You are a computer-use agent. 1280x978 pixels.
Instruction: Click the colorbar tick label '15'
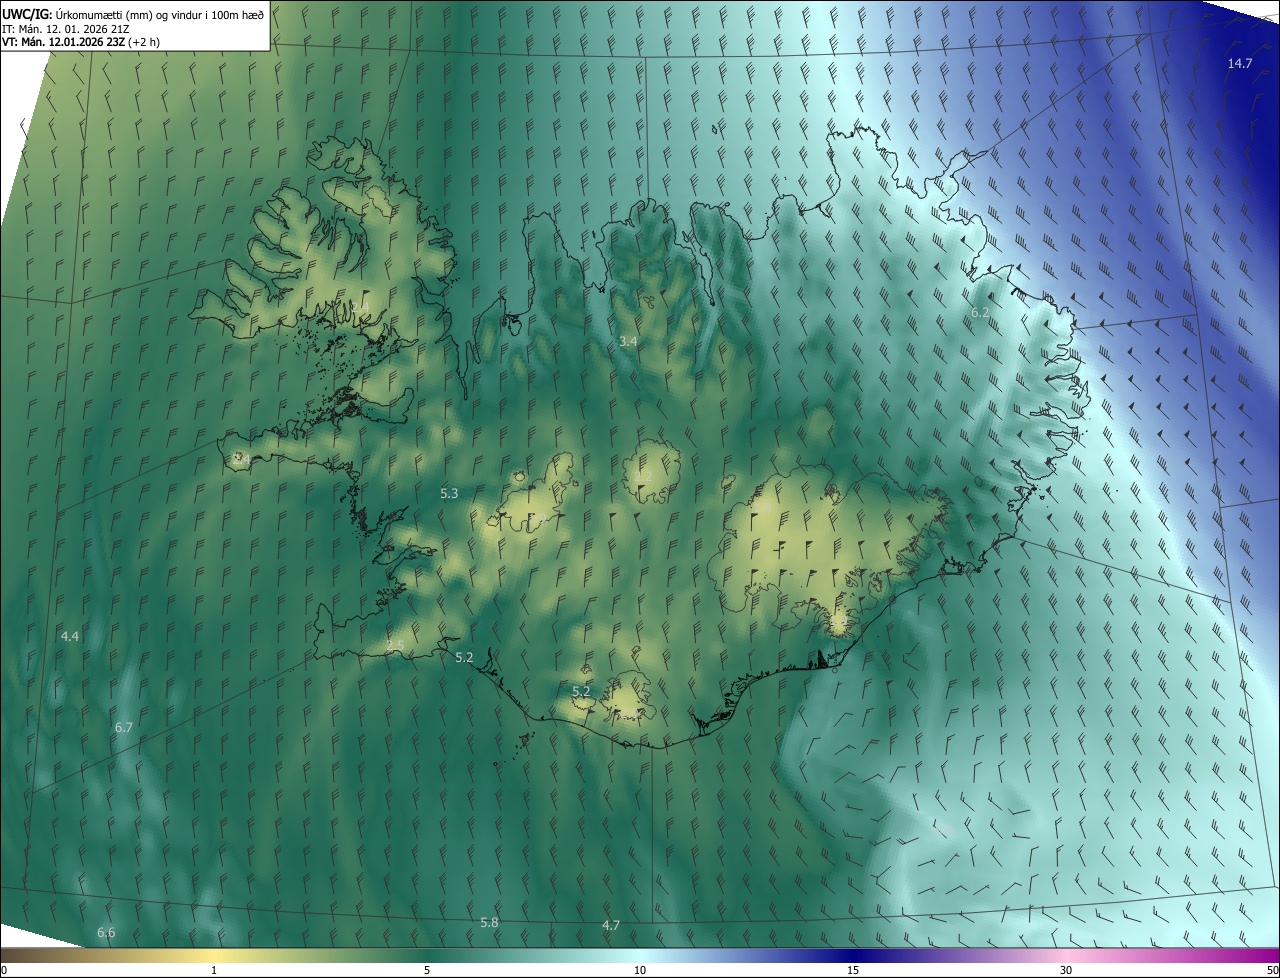pos(853,971)
